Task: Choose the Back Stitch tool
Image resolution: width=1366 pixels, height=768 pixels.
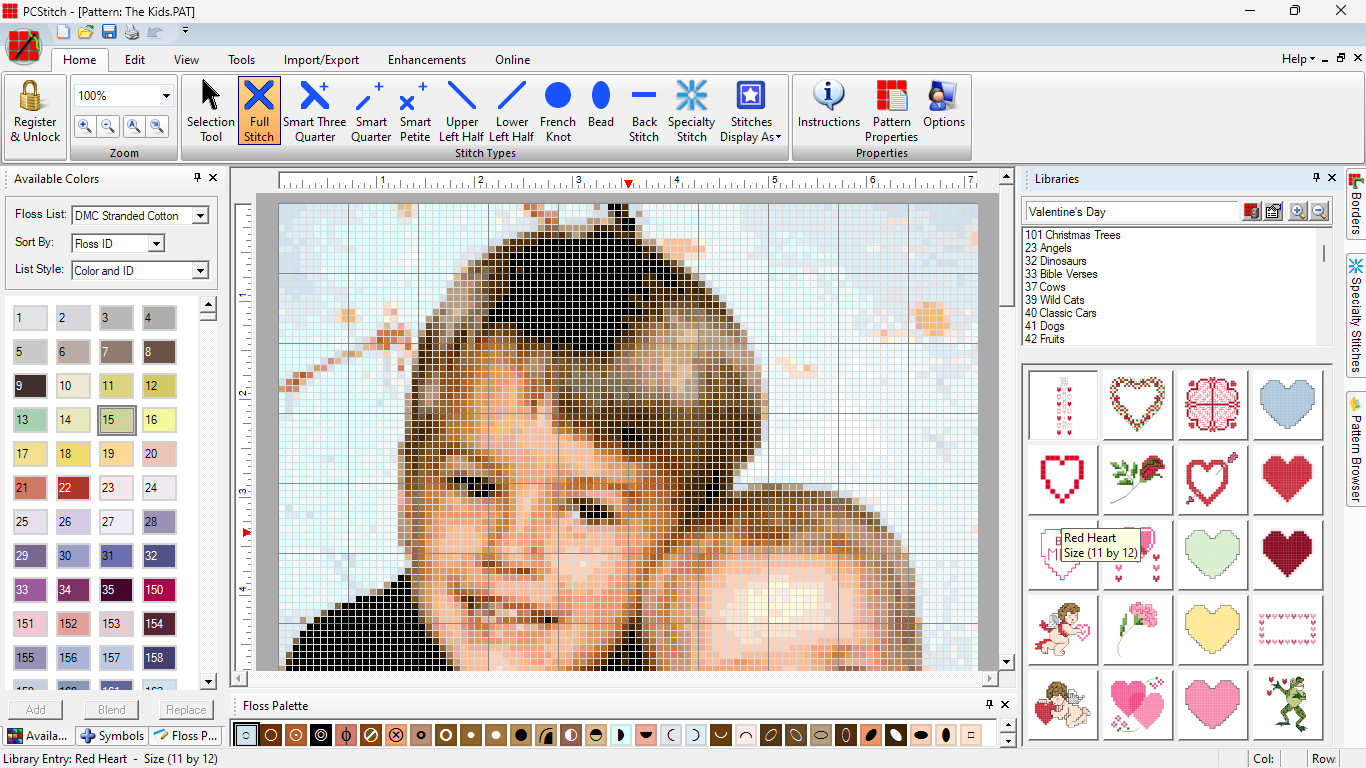Action: point(643,110)
